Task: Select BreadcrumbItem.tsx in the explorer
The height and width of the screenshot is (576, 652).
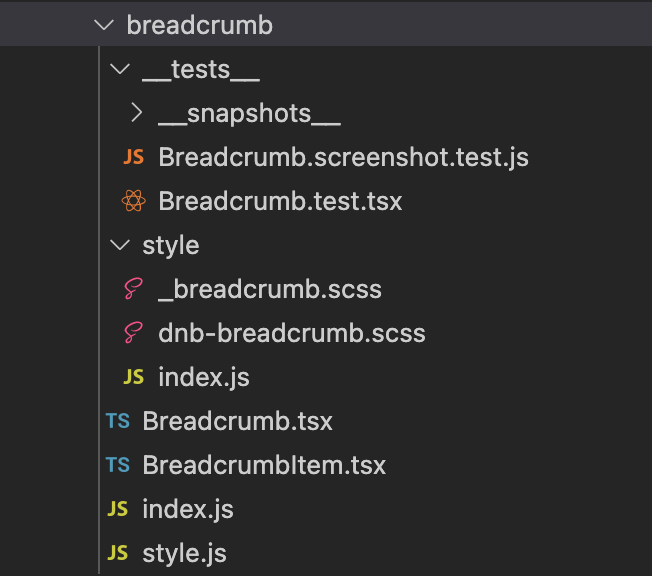Action: 264,465
